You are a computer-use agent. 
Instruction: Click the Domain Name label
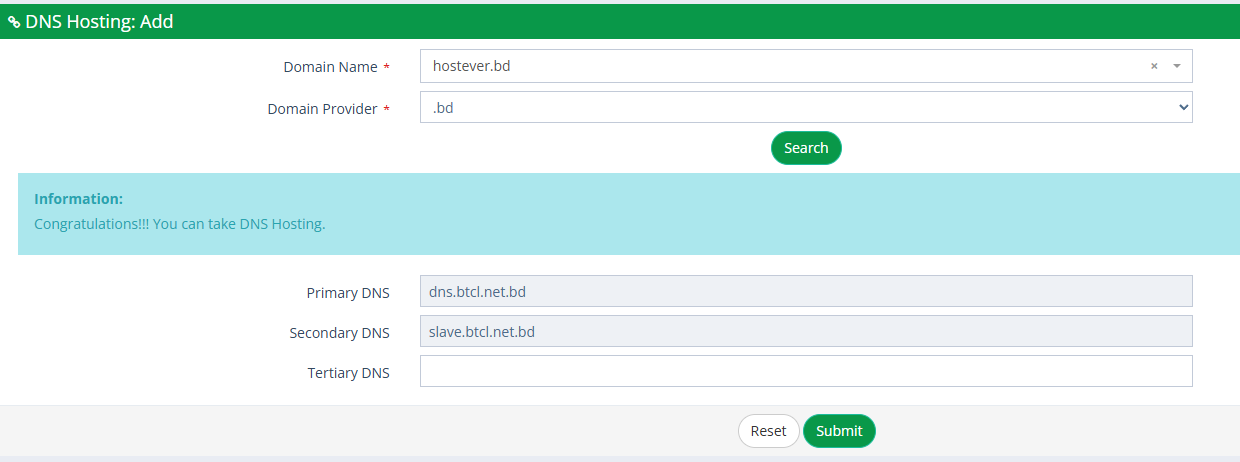click(330, 67)
